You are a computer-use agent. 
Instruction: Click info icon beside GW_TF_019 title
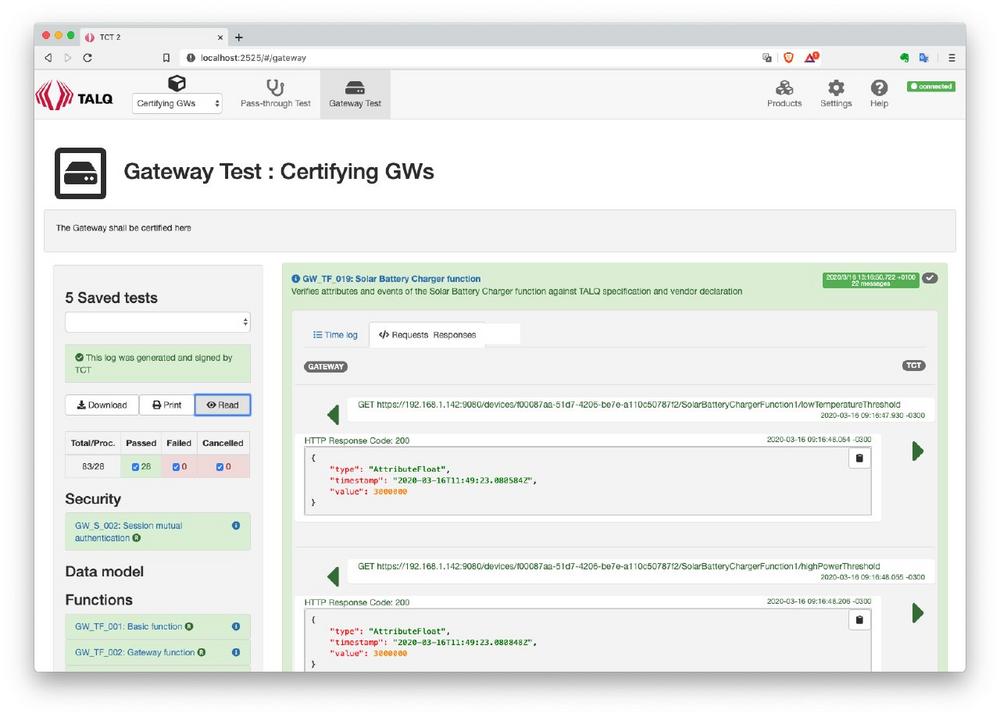[x=295, y=279]
